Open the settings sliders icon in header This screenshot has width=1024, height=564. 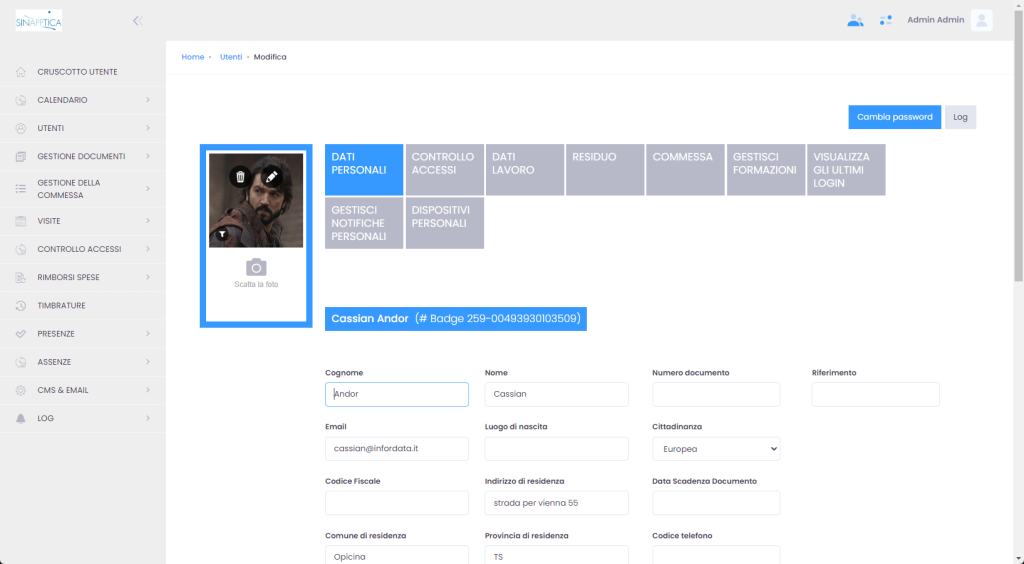point(885,20)
